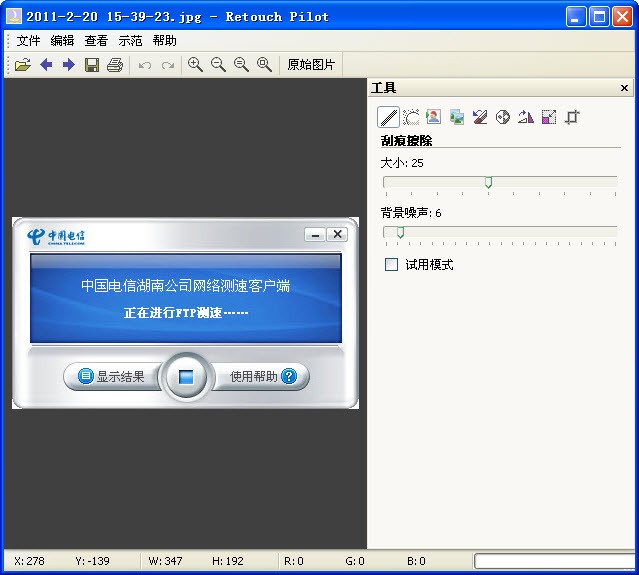Select the round half-shaded adjustment tool
Viewport: 639px width, 575px height.
pyautogui.click(x=503, y=117)
